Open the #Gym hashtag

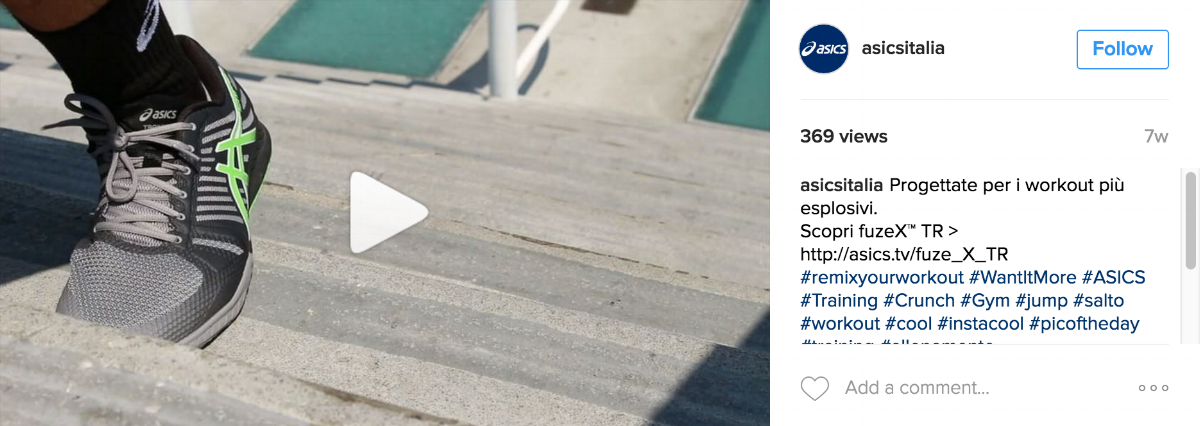coord(984,300)
